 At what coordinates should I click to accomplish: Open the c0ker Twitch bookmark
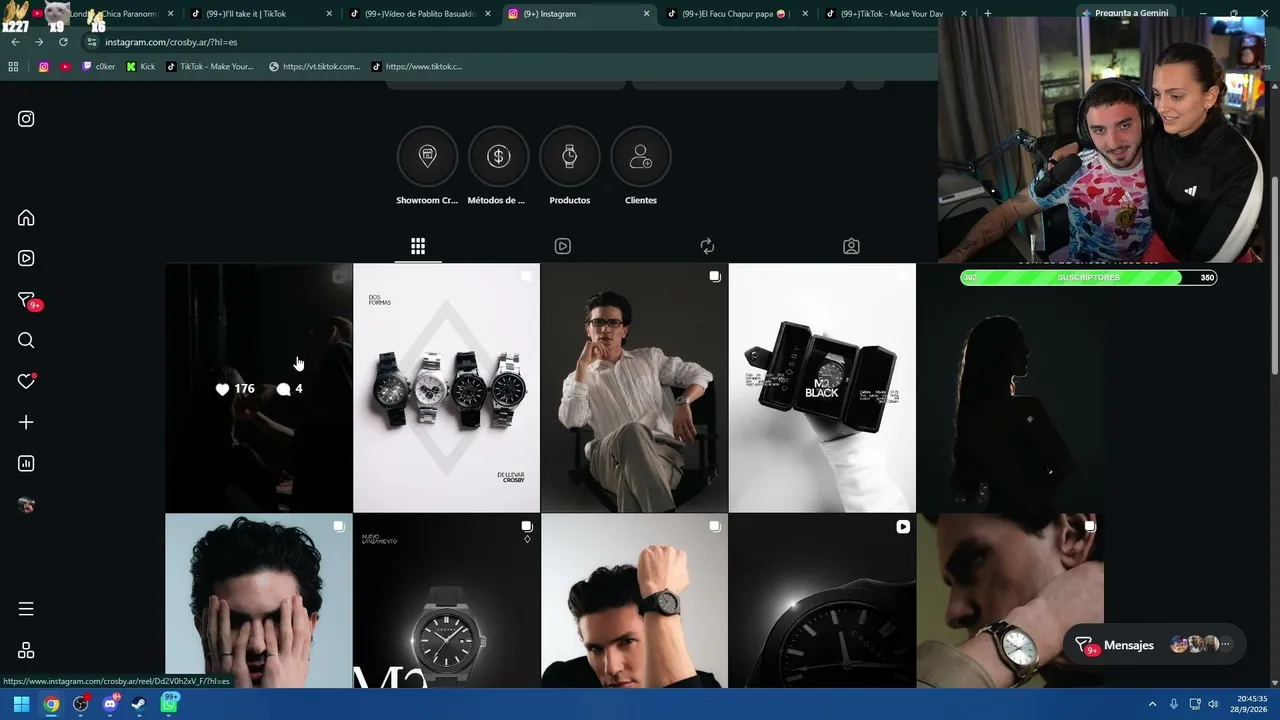pos(99,67)
